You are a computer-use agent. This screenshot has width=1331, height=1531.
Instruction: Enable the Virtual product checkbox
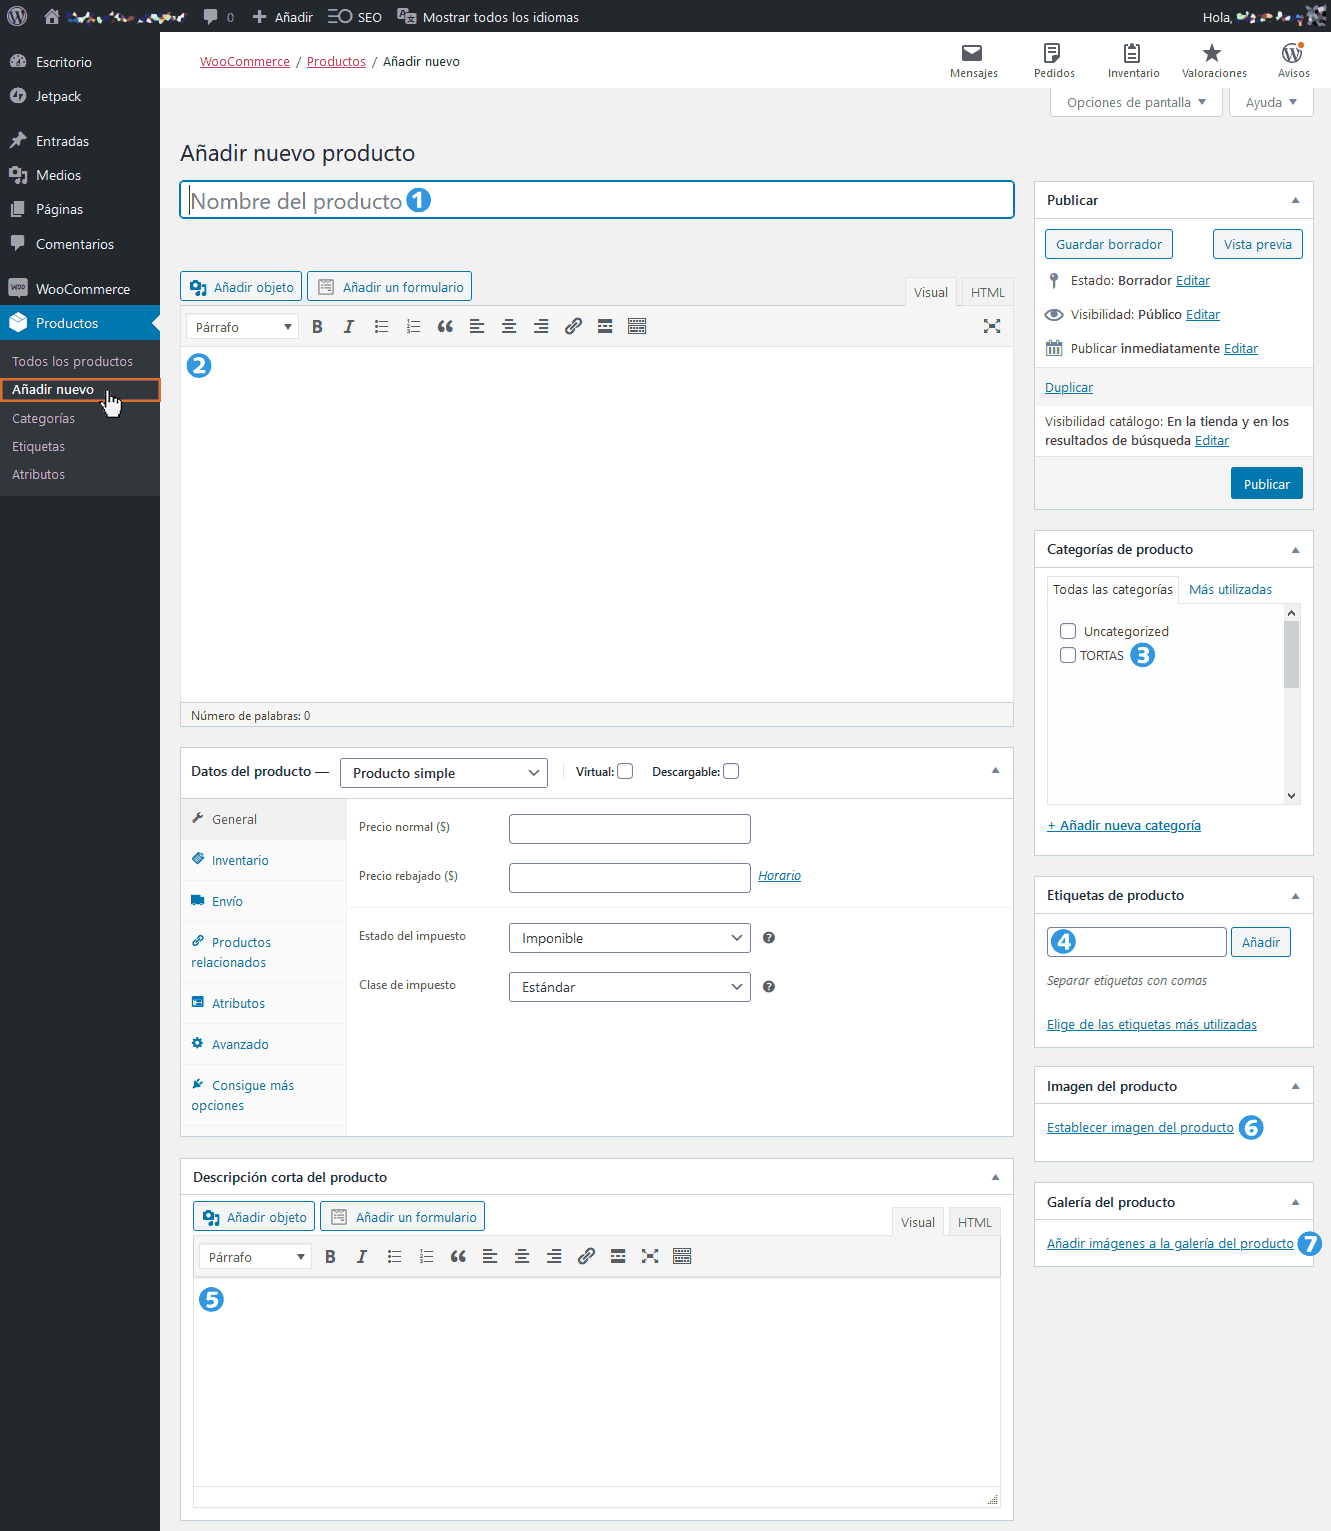624,771
